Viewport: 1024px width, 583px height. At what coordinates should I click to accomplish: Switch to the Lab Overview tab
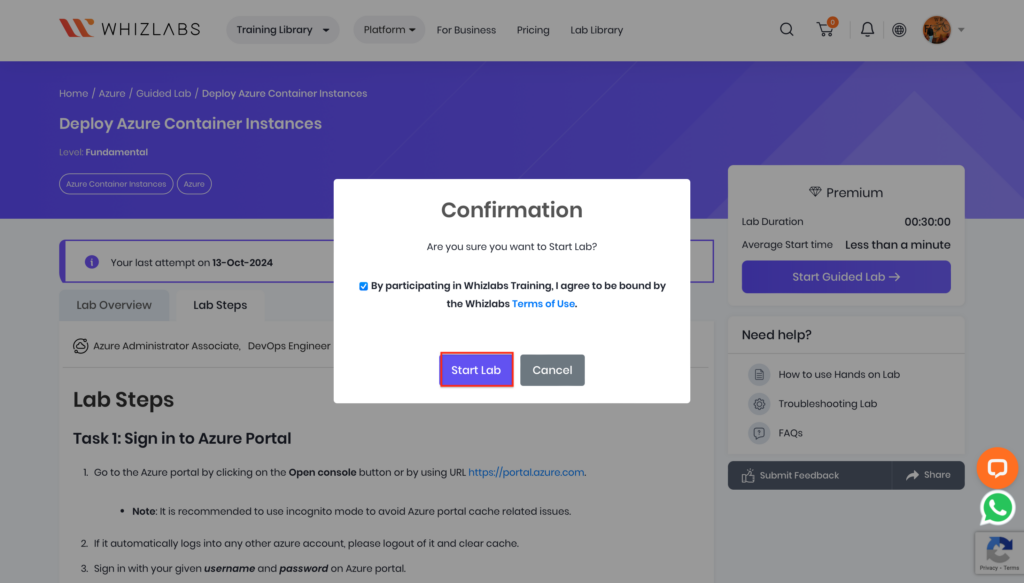pos(114,305)
